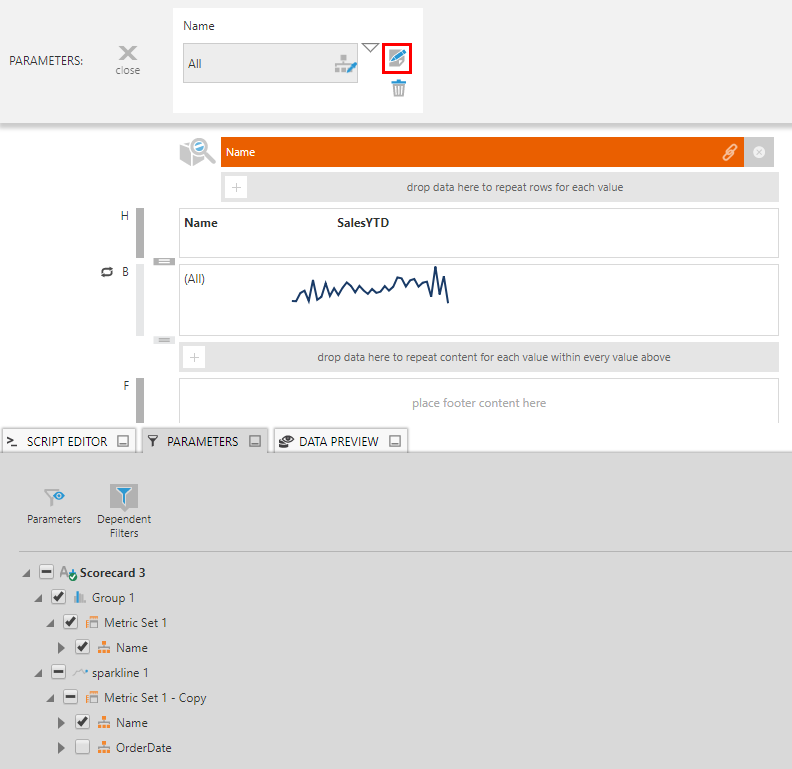Click the (All) body cell
792x769 pixels.
[x=194, y=279]
